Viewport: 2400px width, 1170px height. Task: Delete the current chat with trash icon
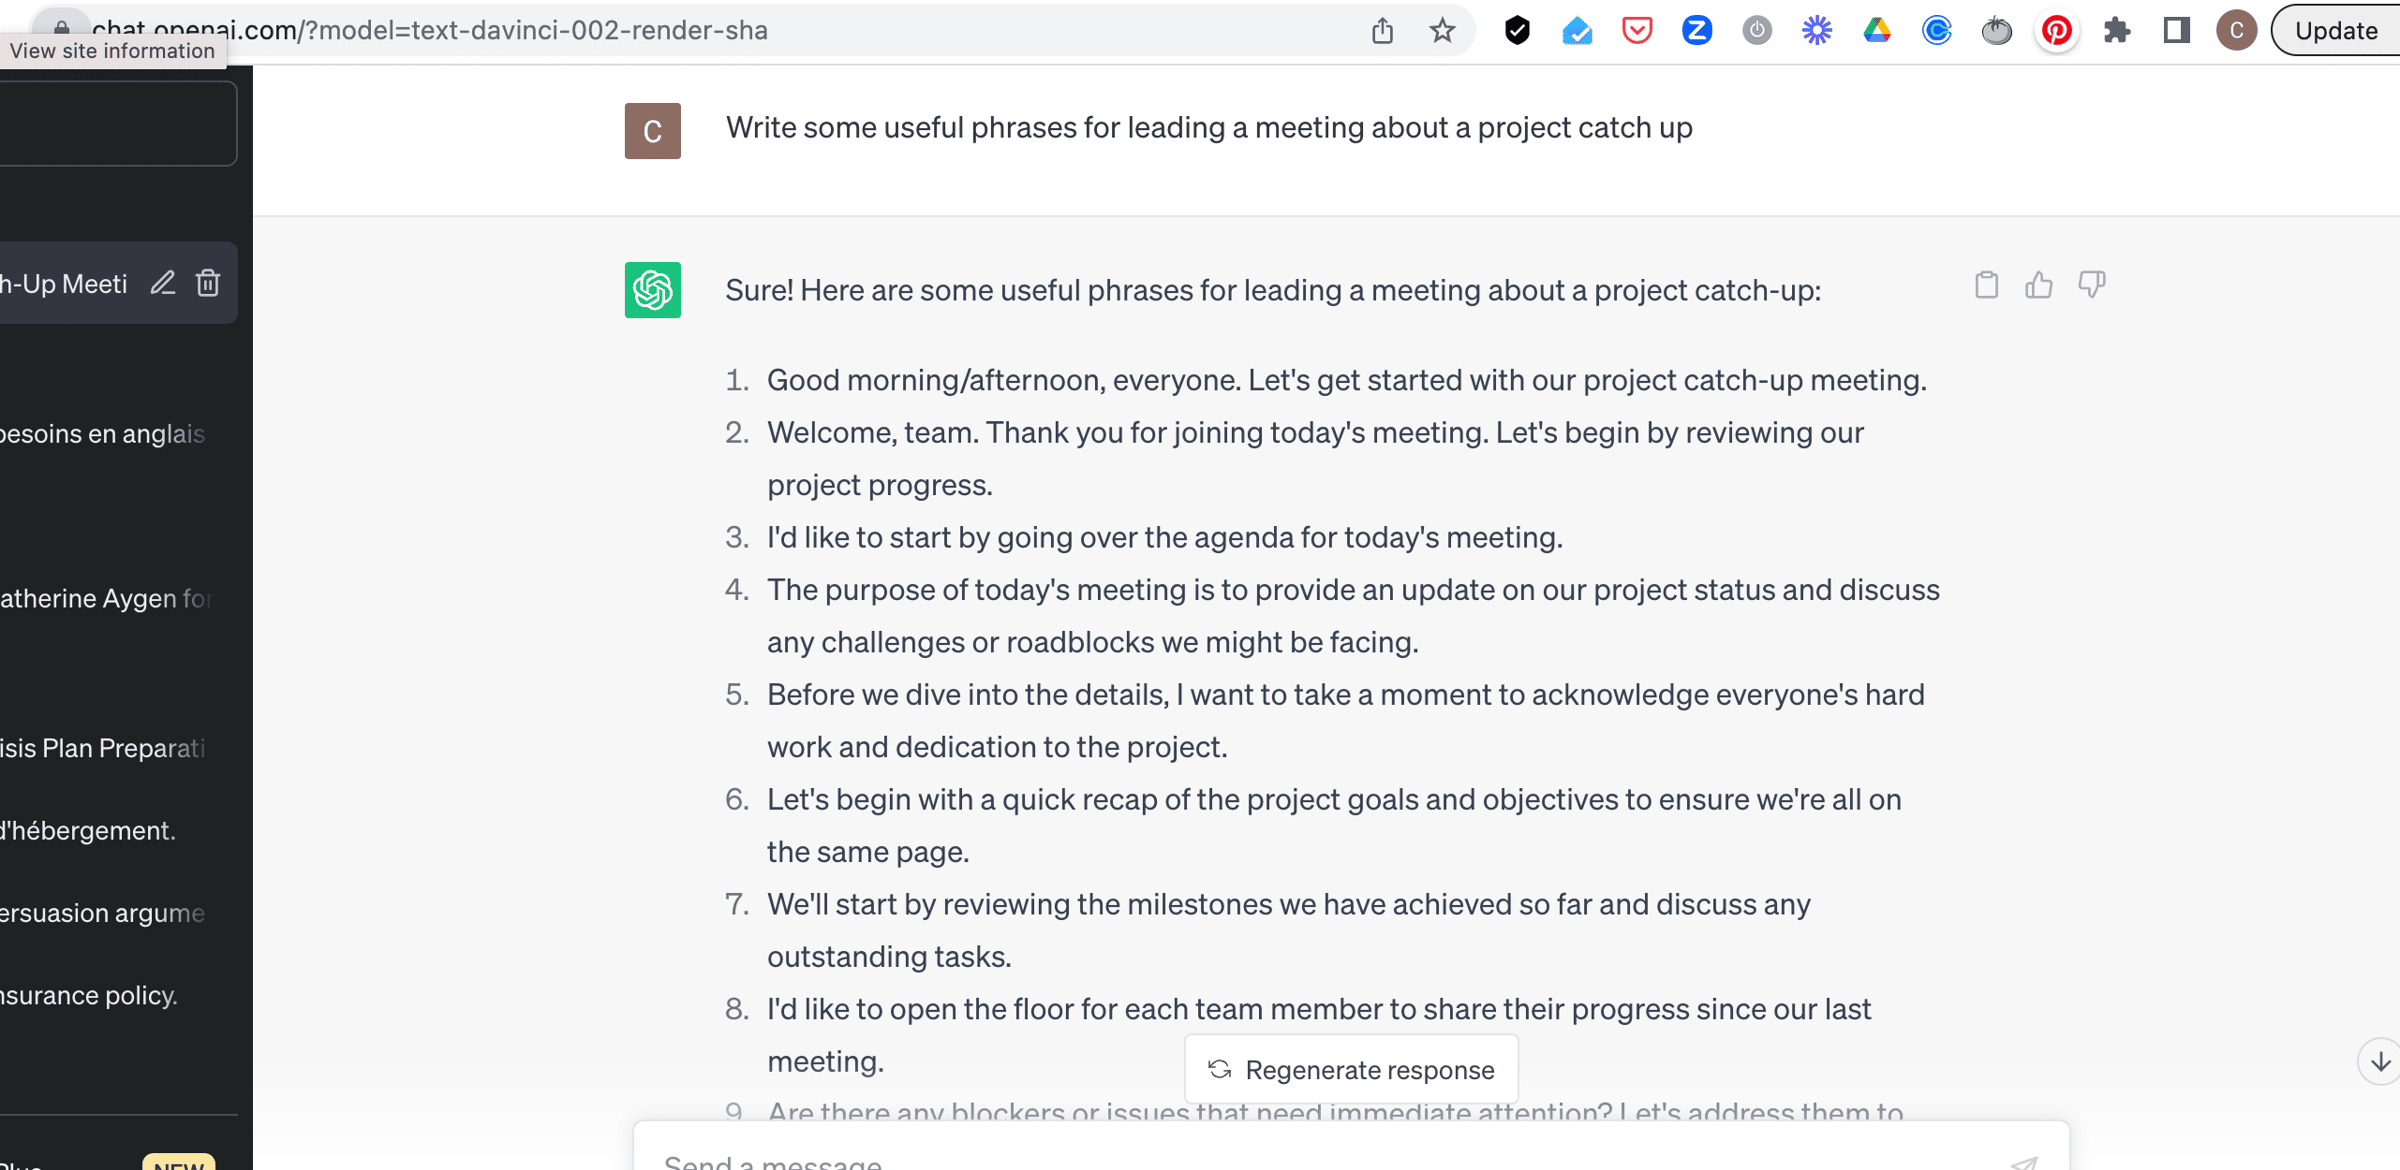pos(208,283)
